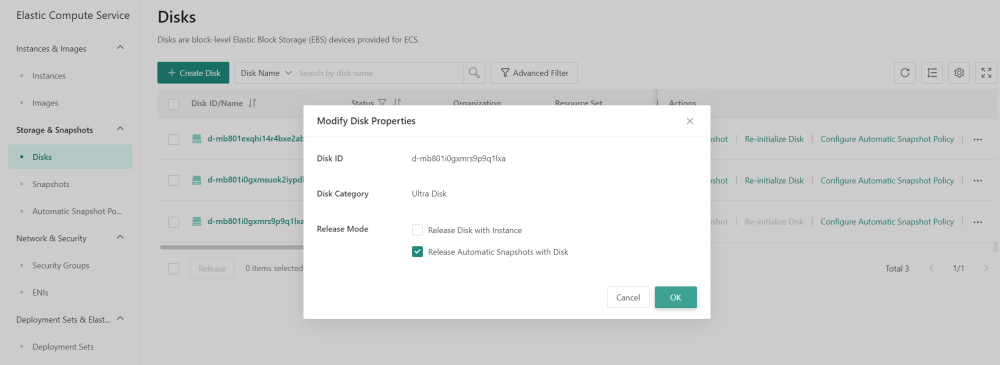
Task: Collapse Deployment Sets & Elastic section
Action: coord(121,319)
